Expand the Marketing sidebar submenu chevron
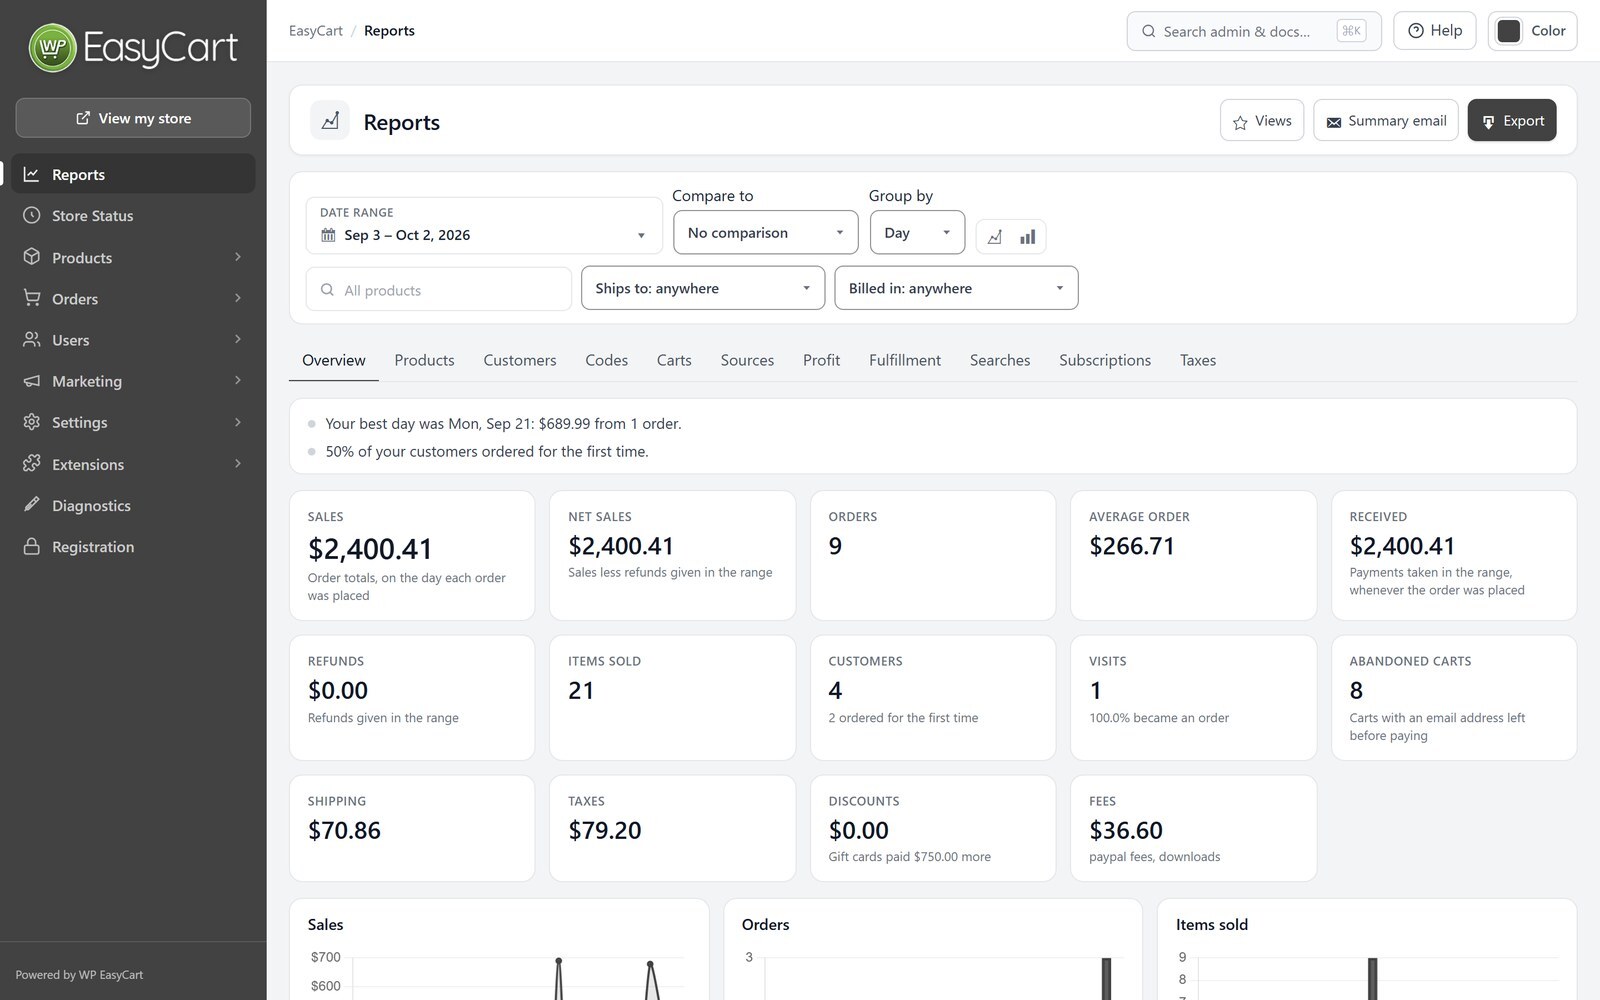 (x=238, y=381)
